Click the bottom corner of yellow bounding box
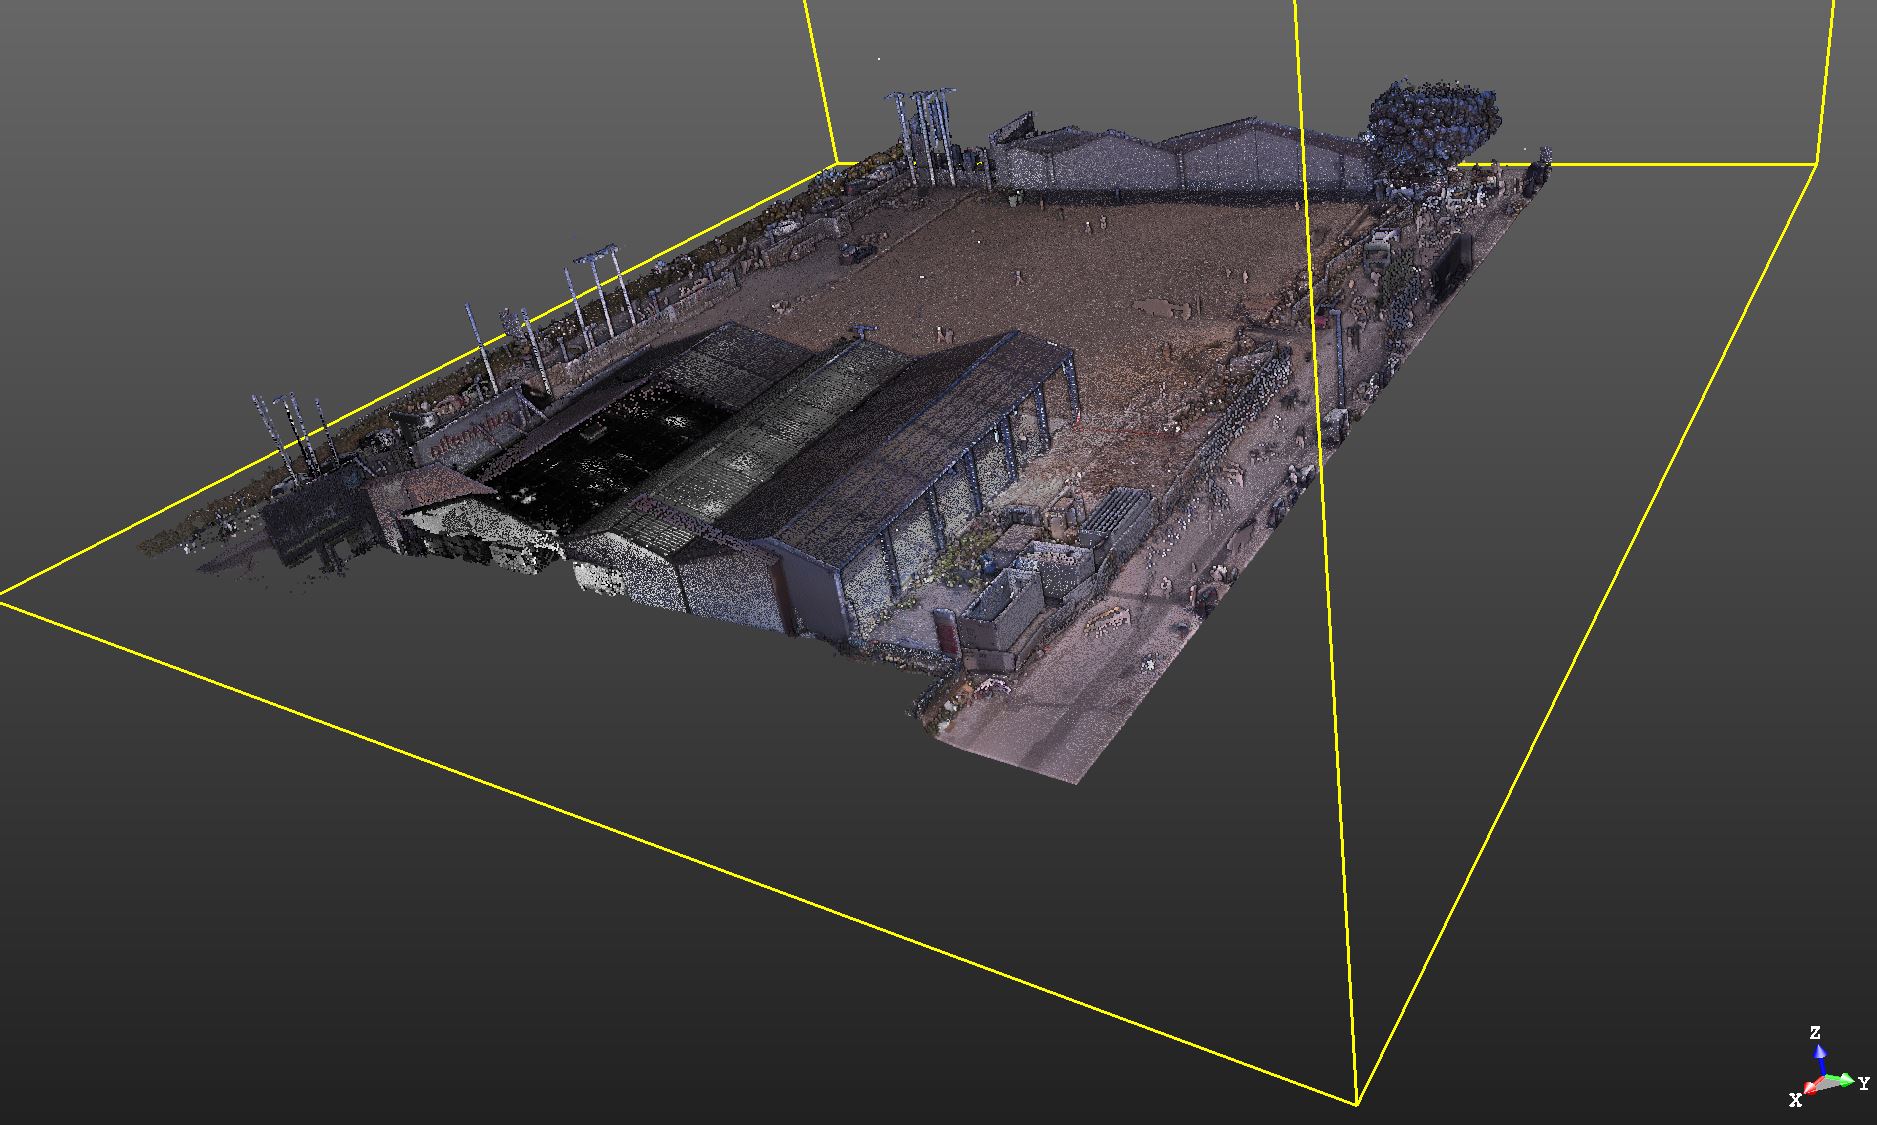Image resolution: width=1877 pixels, height=1125 pixels. [x=1357, y=1104]
